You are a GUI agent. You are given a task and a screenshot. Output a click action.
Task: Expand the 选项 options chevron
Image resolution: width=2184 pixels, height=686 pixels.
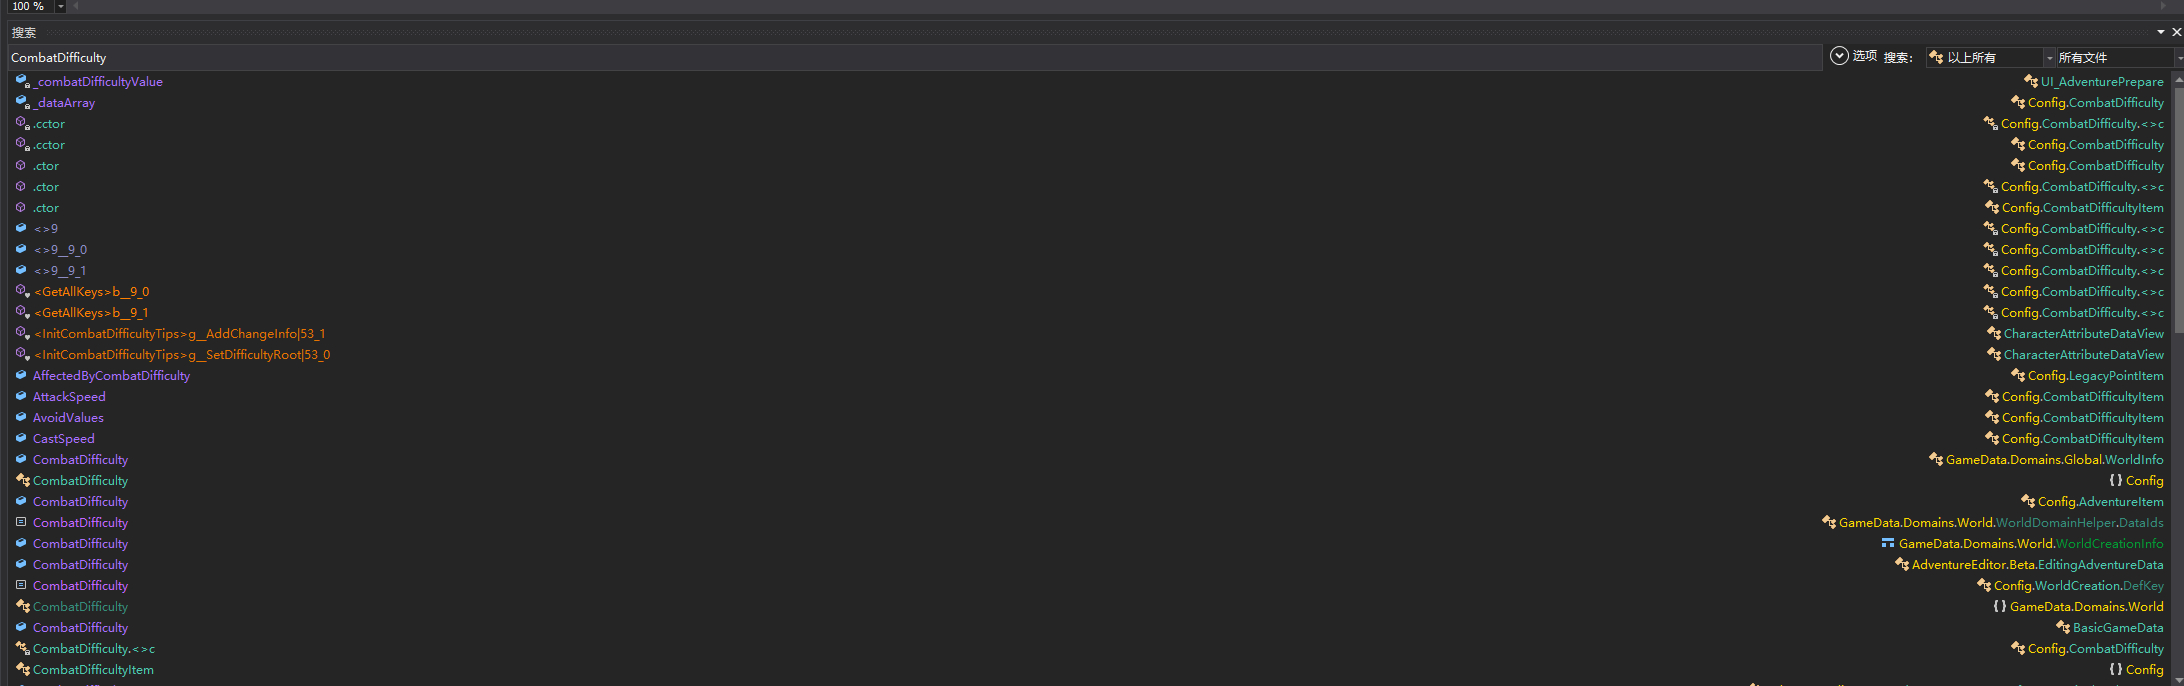pos(1839,56)
